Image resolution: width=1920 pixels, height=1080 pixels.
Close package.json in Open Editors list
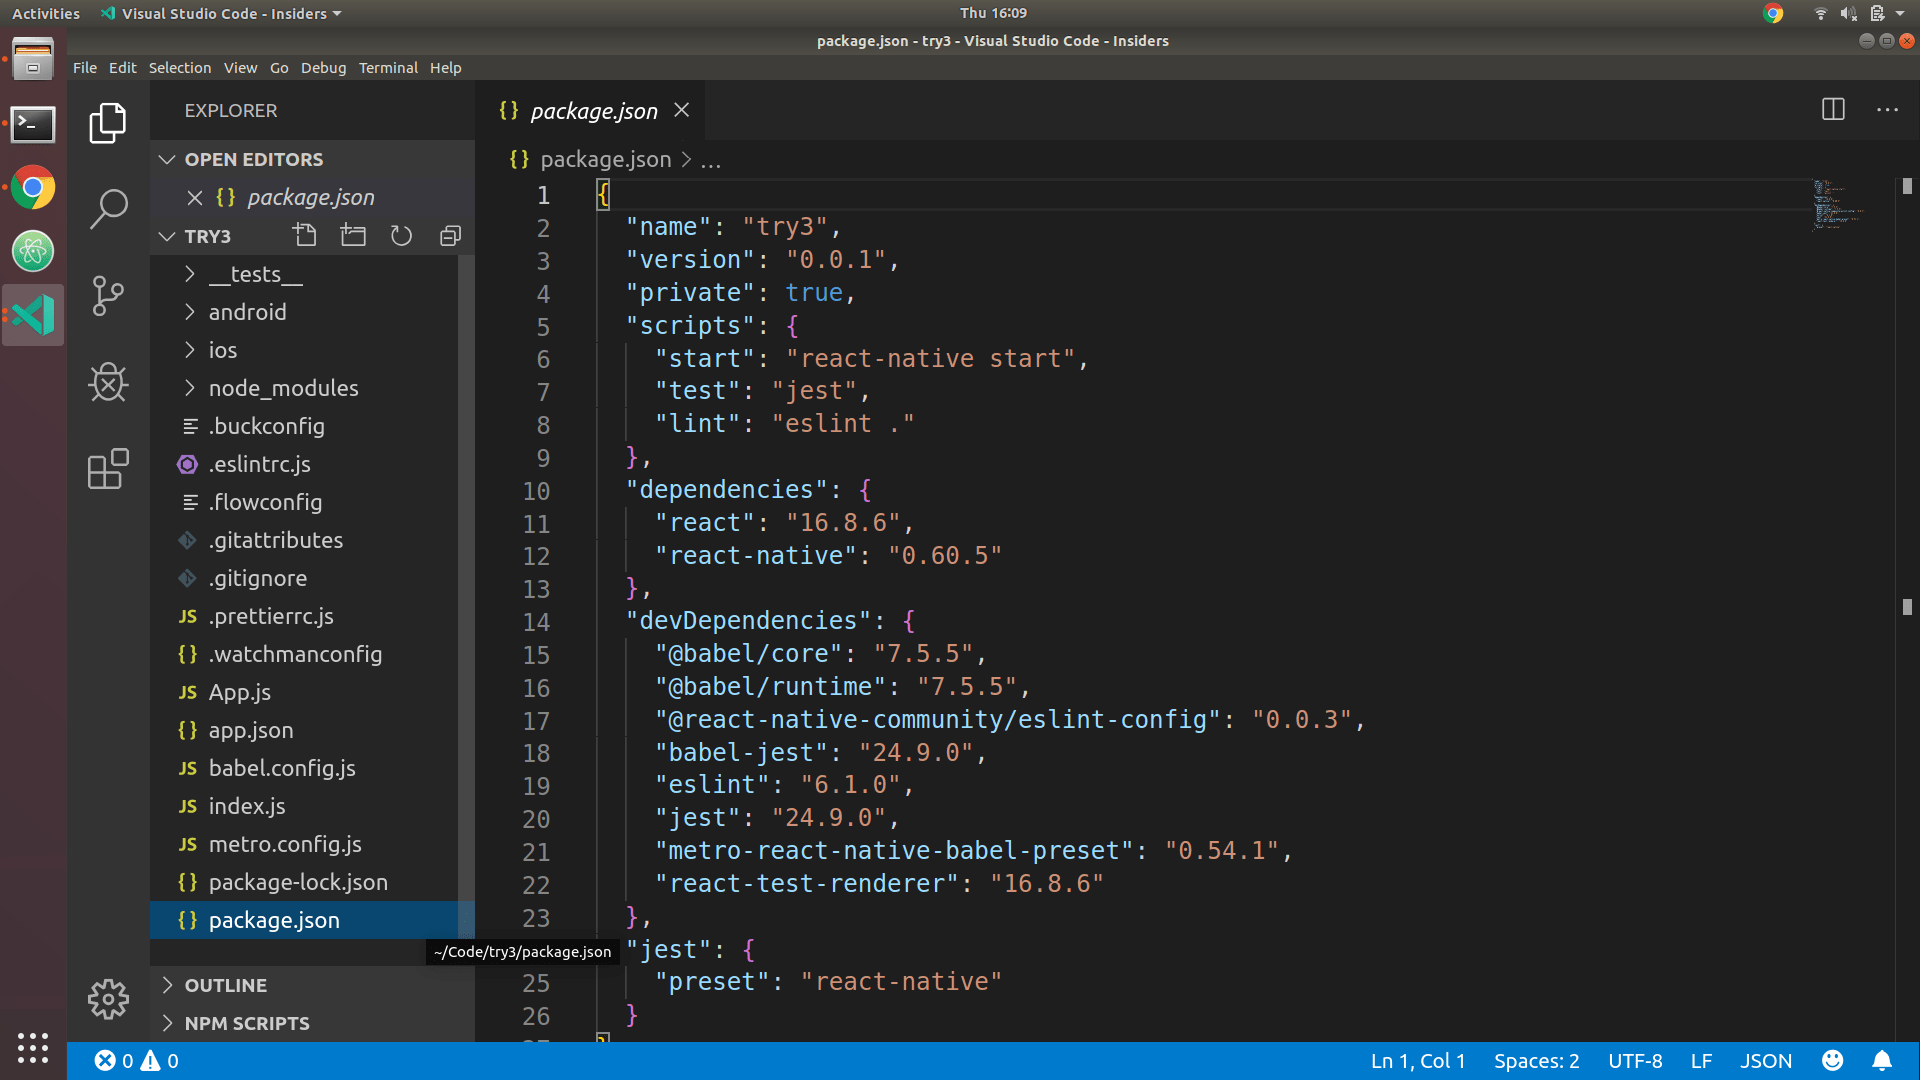point(195,198)
